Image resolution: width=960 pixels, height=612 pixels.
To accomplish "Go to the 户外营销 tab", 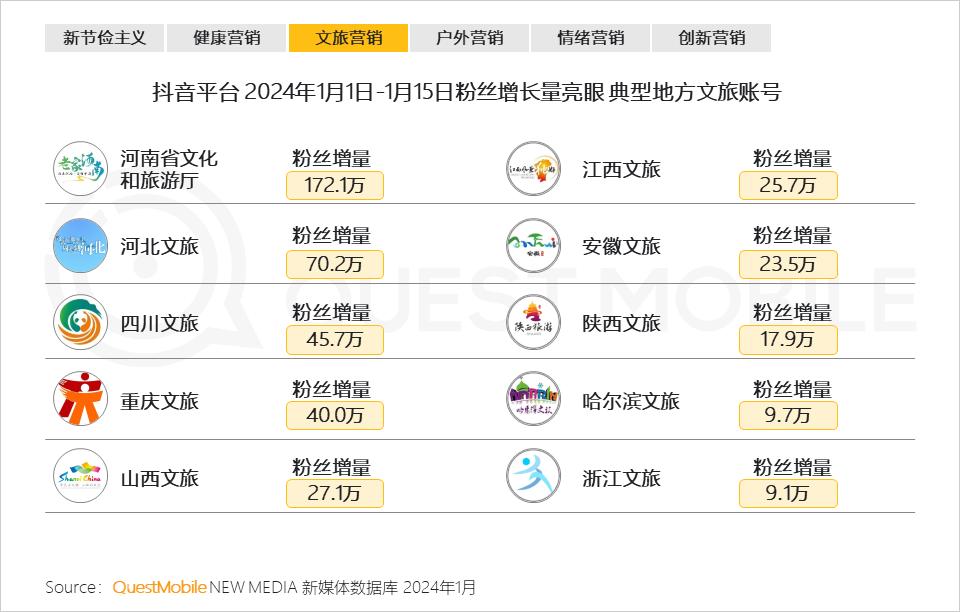I will coord(469,38).
